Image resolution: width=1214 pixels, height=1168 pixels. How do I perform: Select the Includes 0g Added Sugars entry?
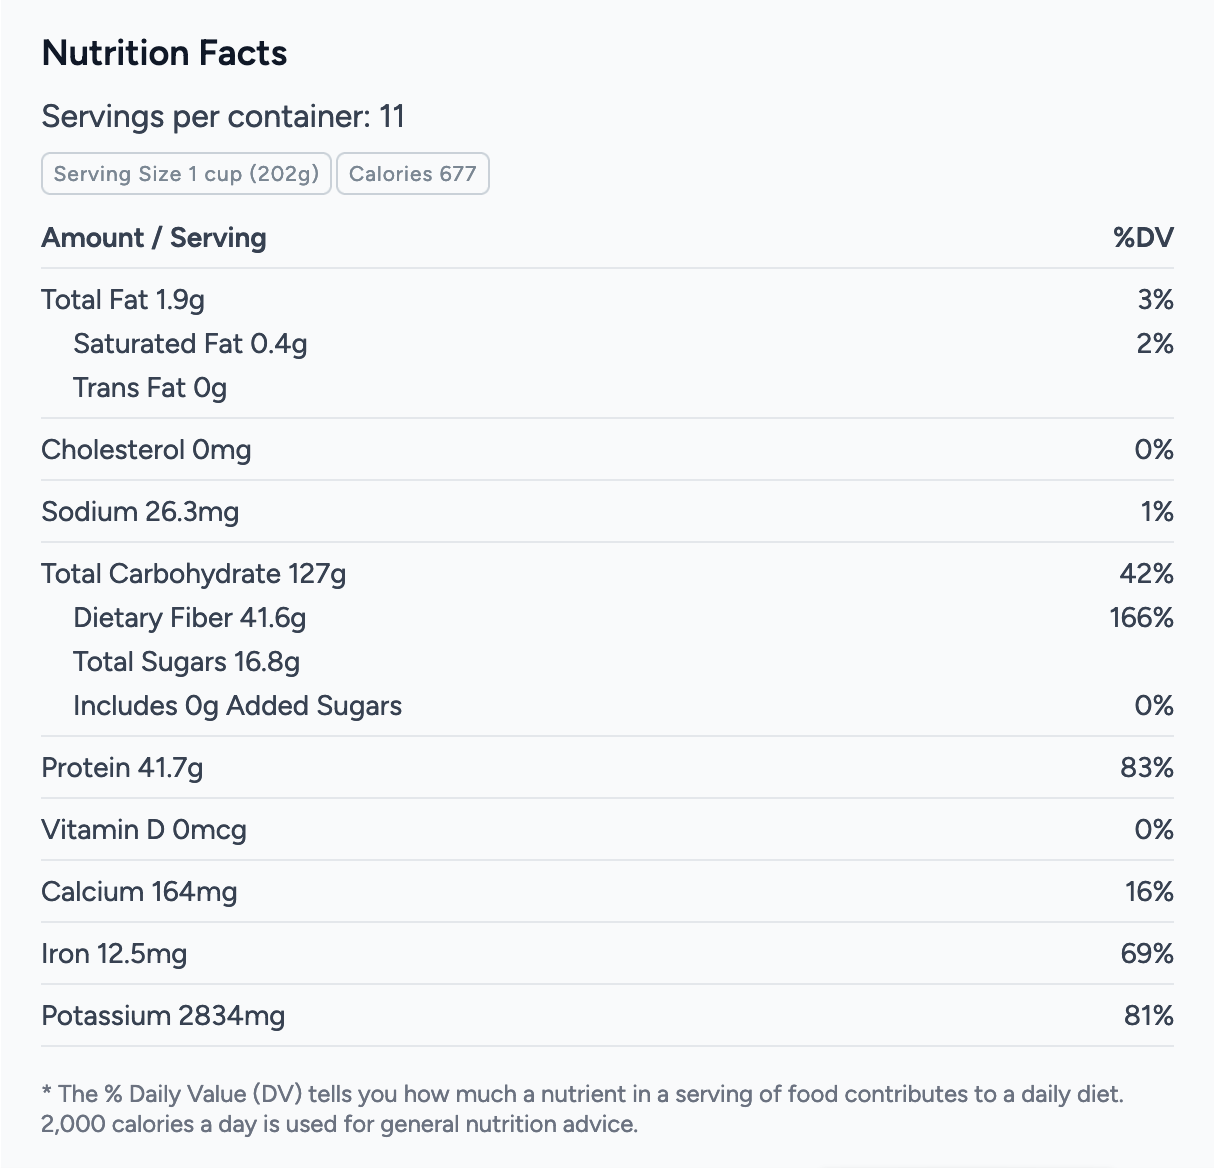[x=237, y=706]
